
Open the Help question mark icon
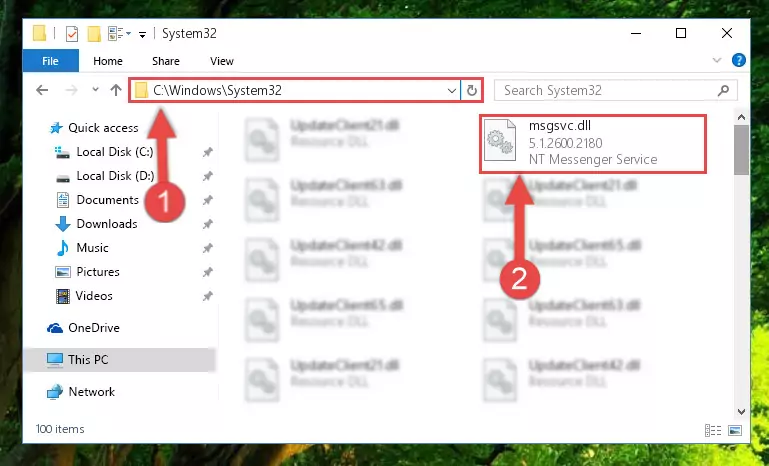pos(739,60)
